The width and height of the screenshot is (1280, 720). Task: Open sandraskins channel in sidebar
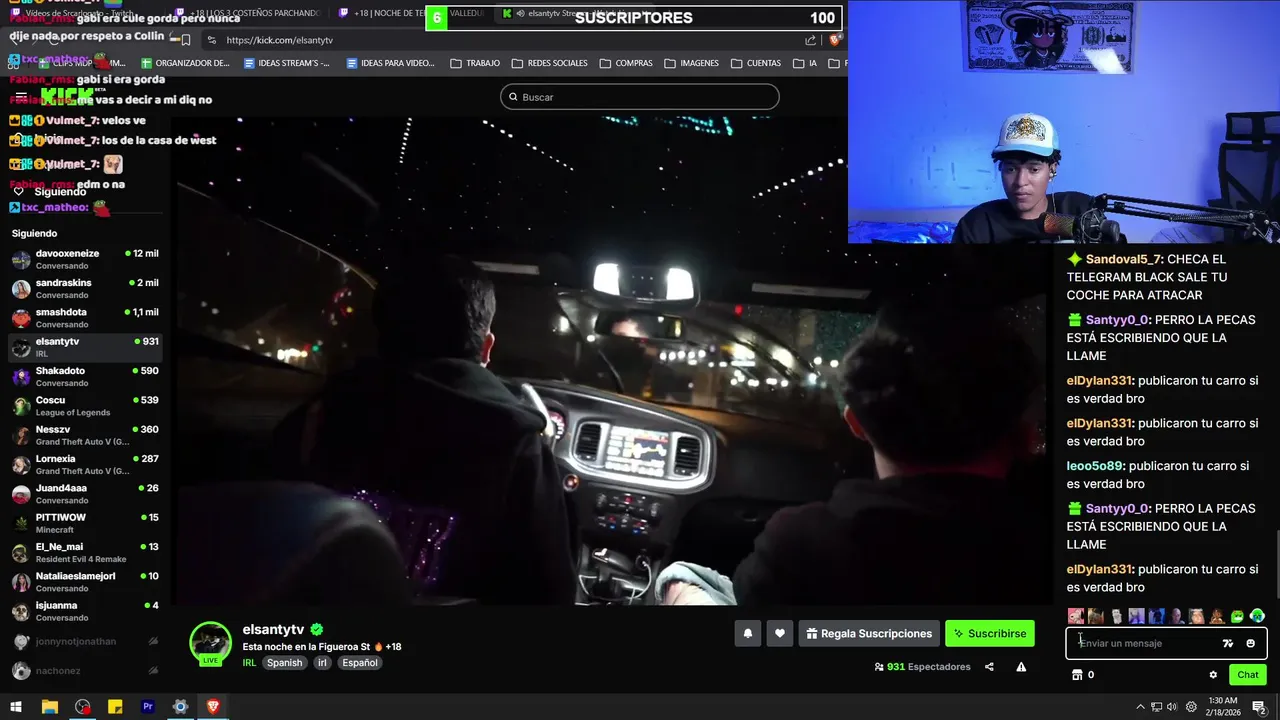click(x=85, y=289)
